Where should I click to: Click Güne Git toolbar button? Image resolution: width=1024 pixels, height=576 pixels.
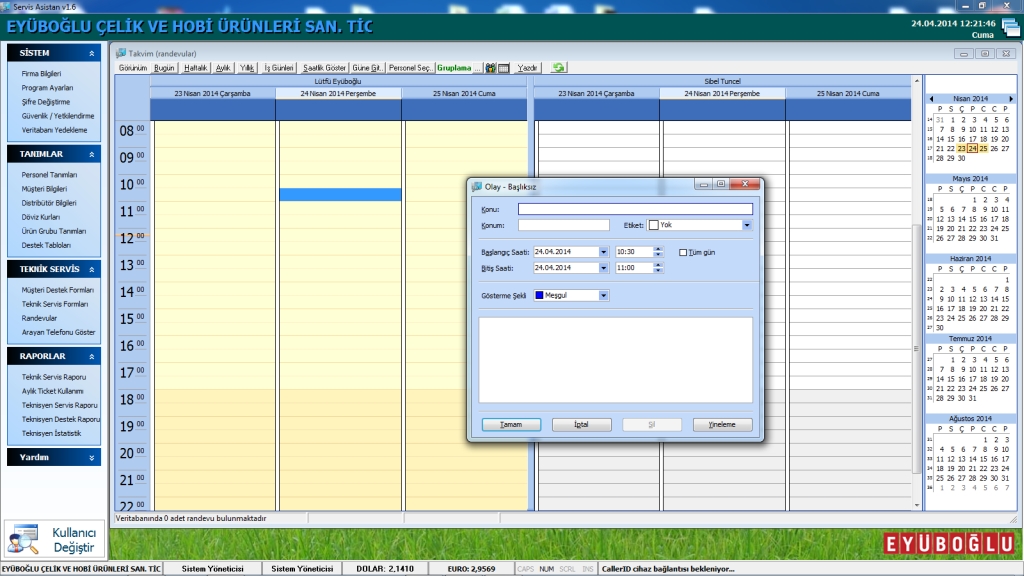(x=366, y=68)
